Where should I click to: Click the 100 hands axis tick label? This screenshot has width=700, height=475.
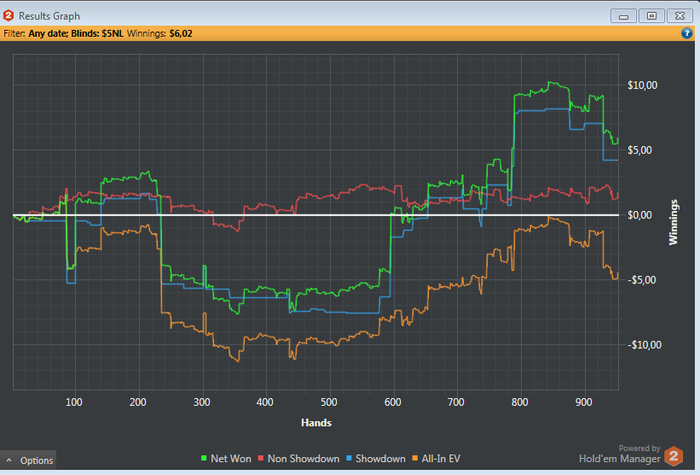pyautogui.click(x=74, y=402)
